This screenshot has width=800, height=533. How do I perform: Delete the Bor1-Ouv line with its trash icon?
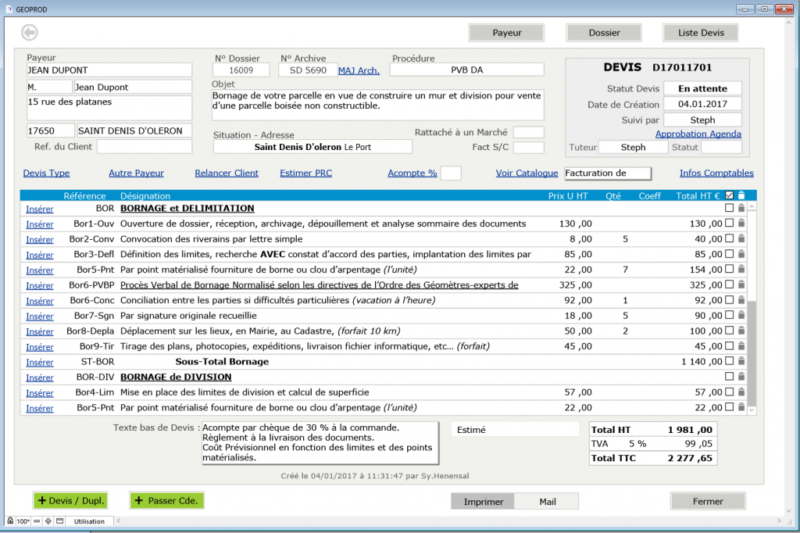click(x=741, y=224)
